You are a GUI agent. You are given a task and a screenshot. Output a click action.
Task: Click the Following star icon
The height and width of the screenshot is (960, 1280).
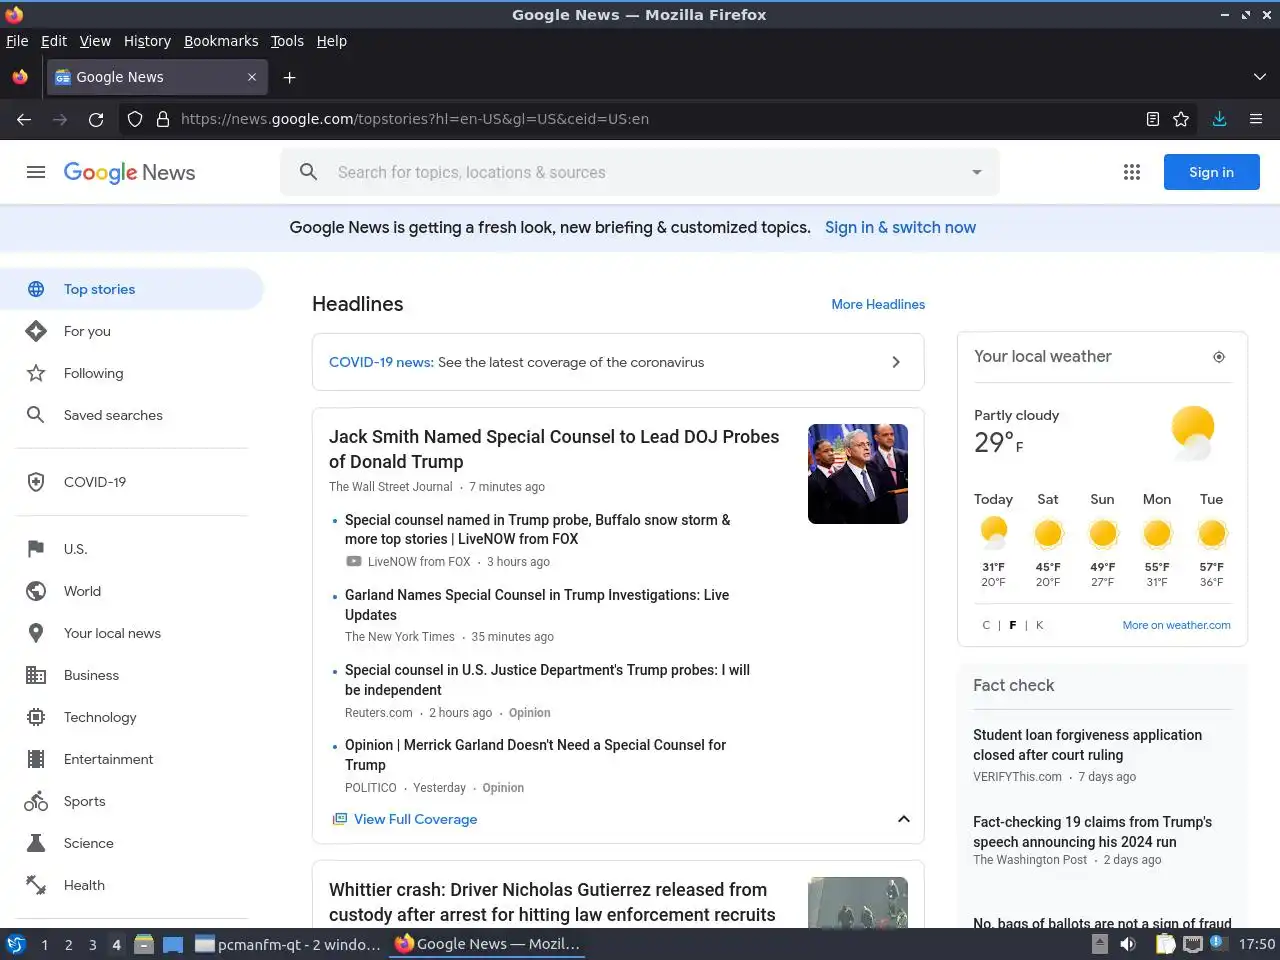tap(36, 373)
